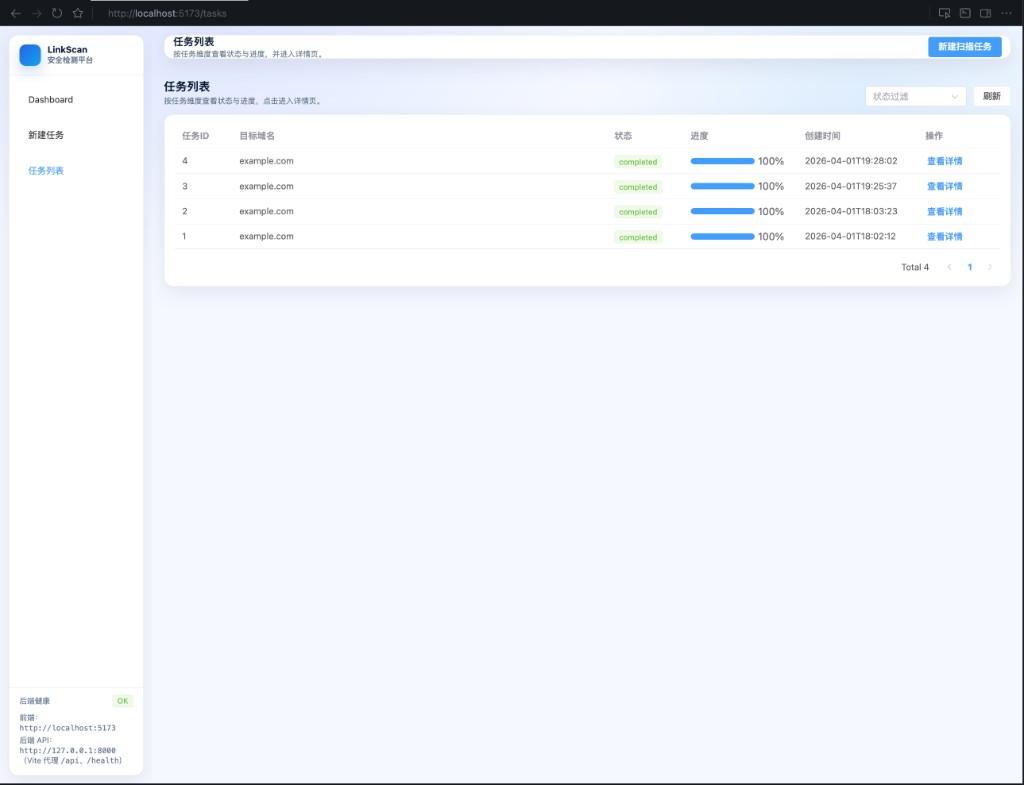The height and width of the screenshot is (785, 1024).
Task: Click the 目标域名 column header
Action: click(x=257, y=136)
